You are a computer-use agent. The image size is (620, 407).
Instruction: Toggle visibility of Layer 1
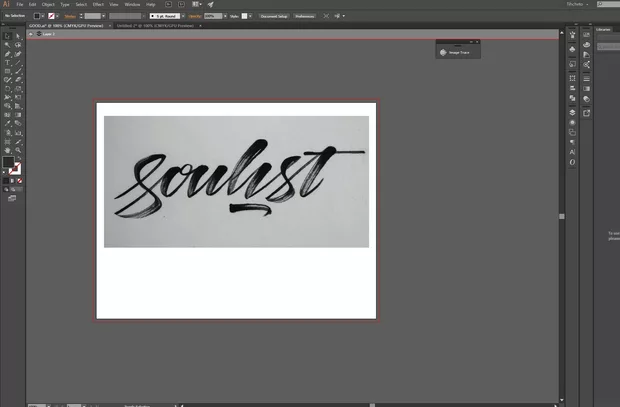[x=33, y=33]
